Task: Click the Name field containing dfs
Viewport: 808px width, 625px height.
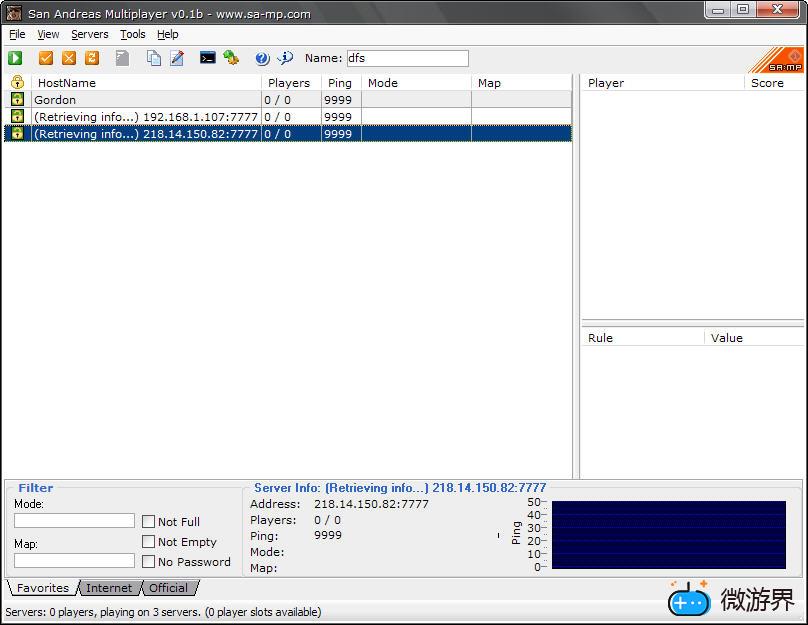Action: [408, 58]
